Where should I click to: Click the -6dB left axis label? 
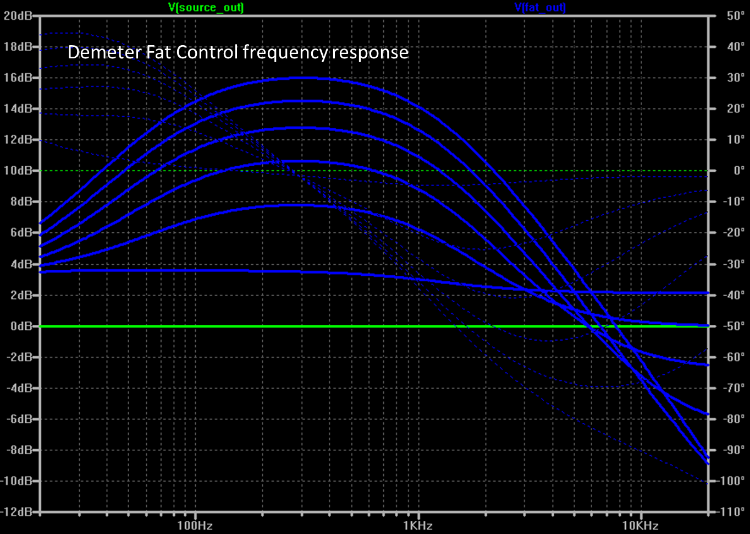coord(19,420)
